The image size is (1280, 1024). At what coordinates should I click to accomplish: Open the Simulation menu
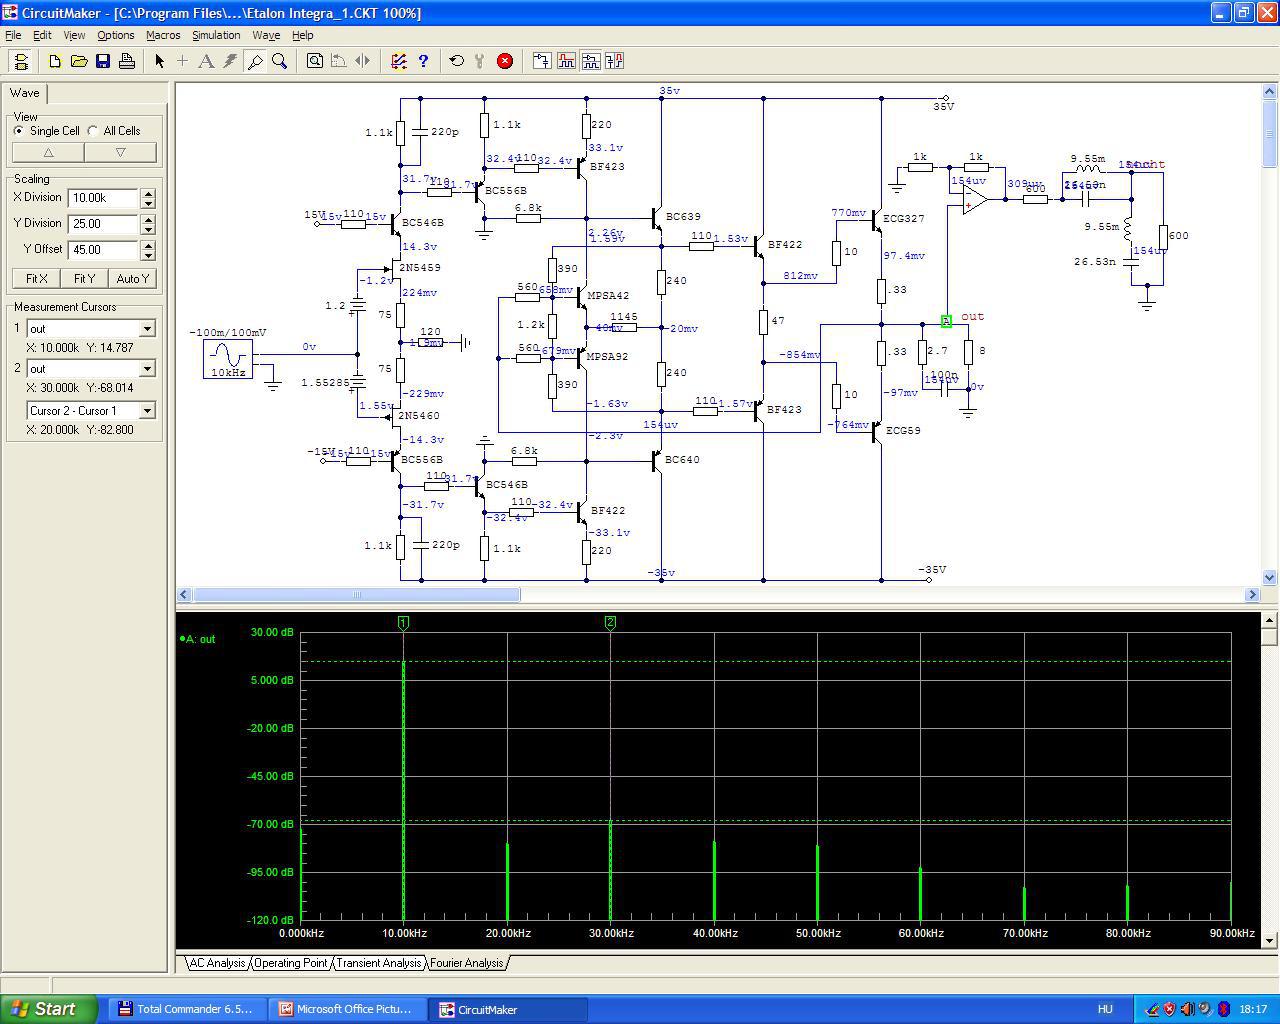pos(216,35)
